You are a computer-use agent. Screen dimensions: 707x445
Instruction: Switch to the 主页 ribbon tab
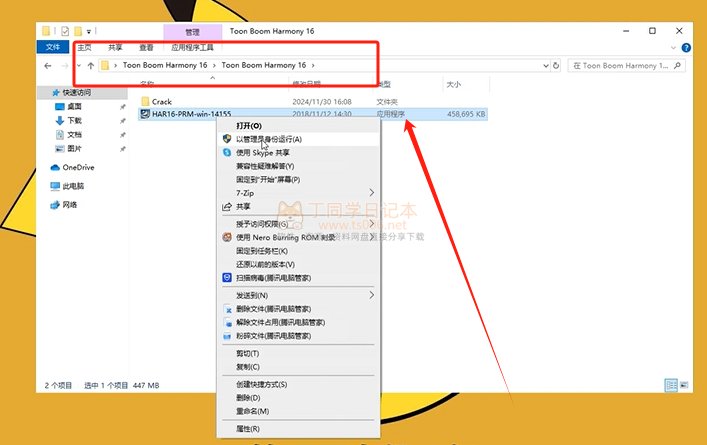(84, 47)
